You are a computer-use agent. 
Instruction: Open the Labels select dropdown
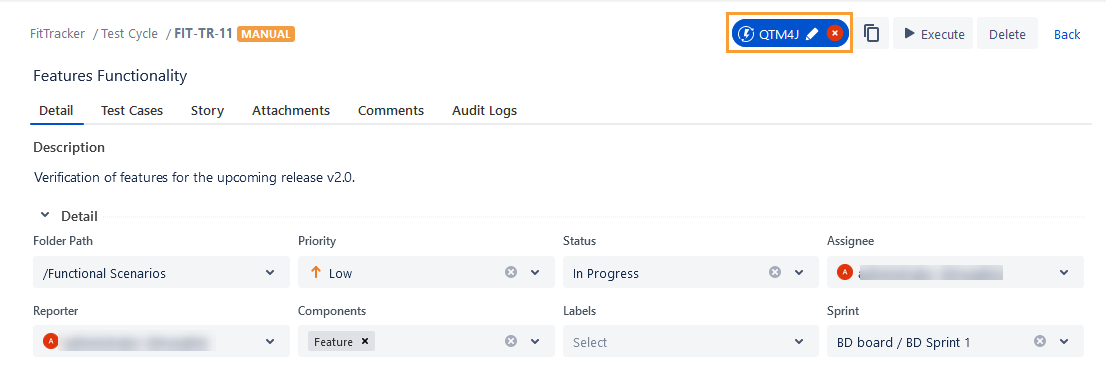point(691,341)
